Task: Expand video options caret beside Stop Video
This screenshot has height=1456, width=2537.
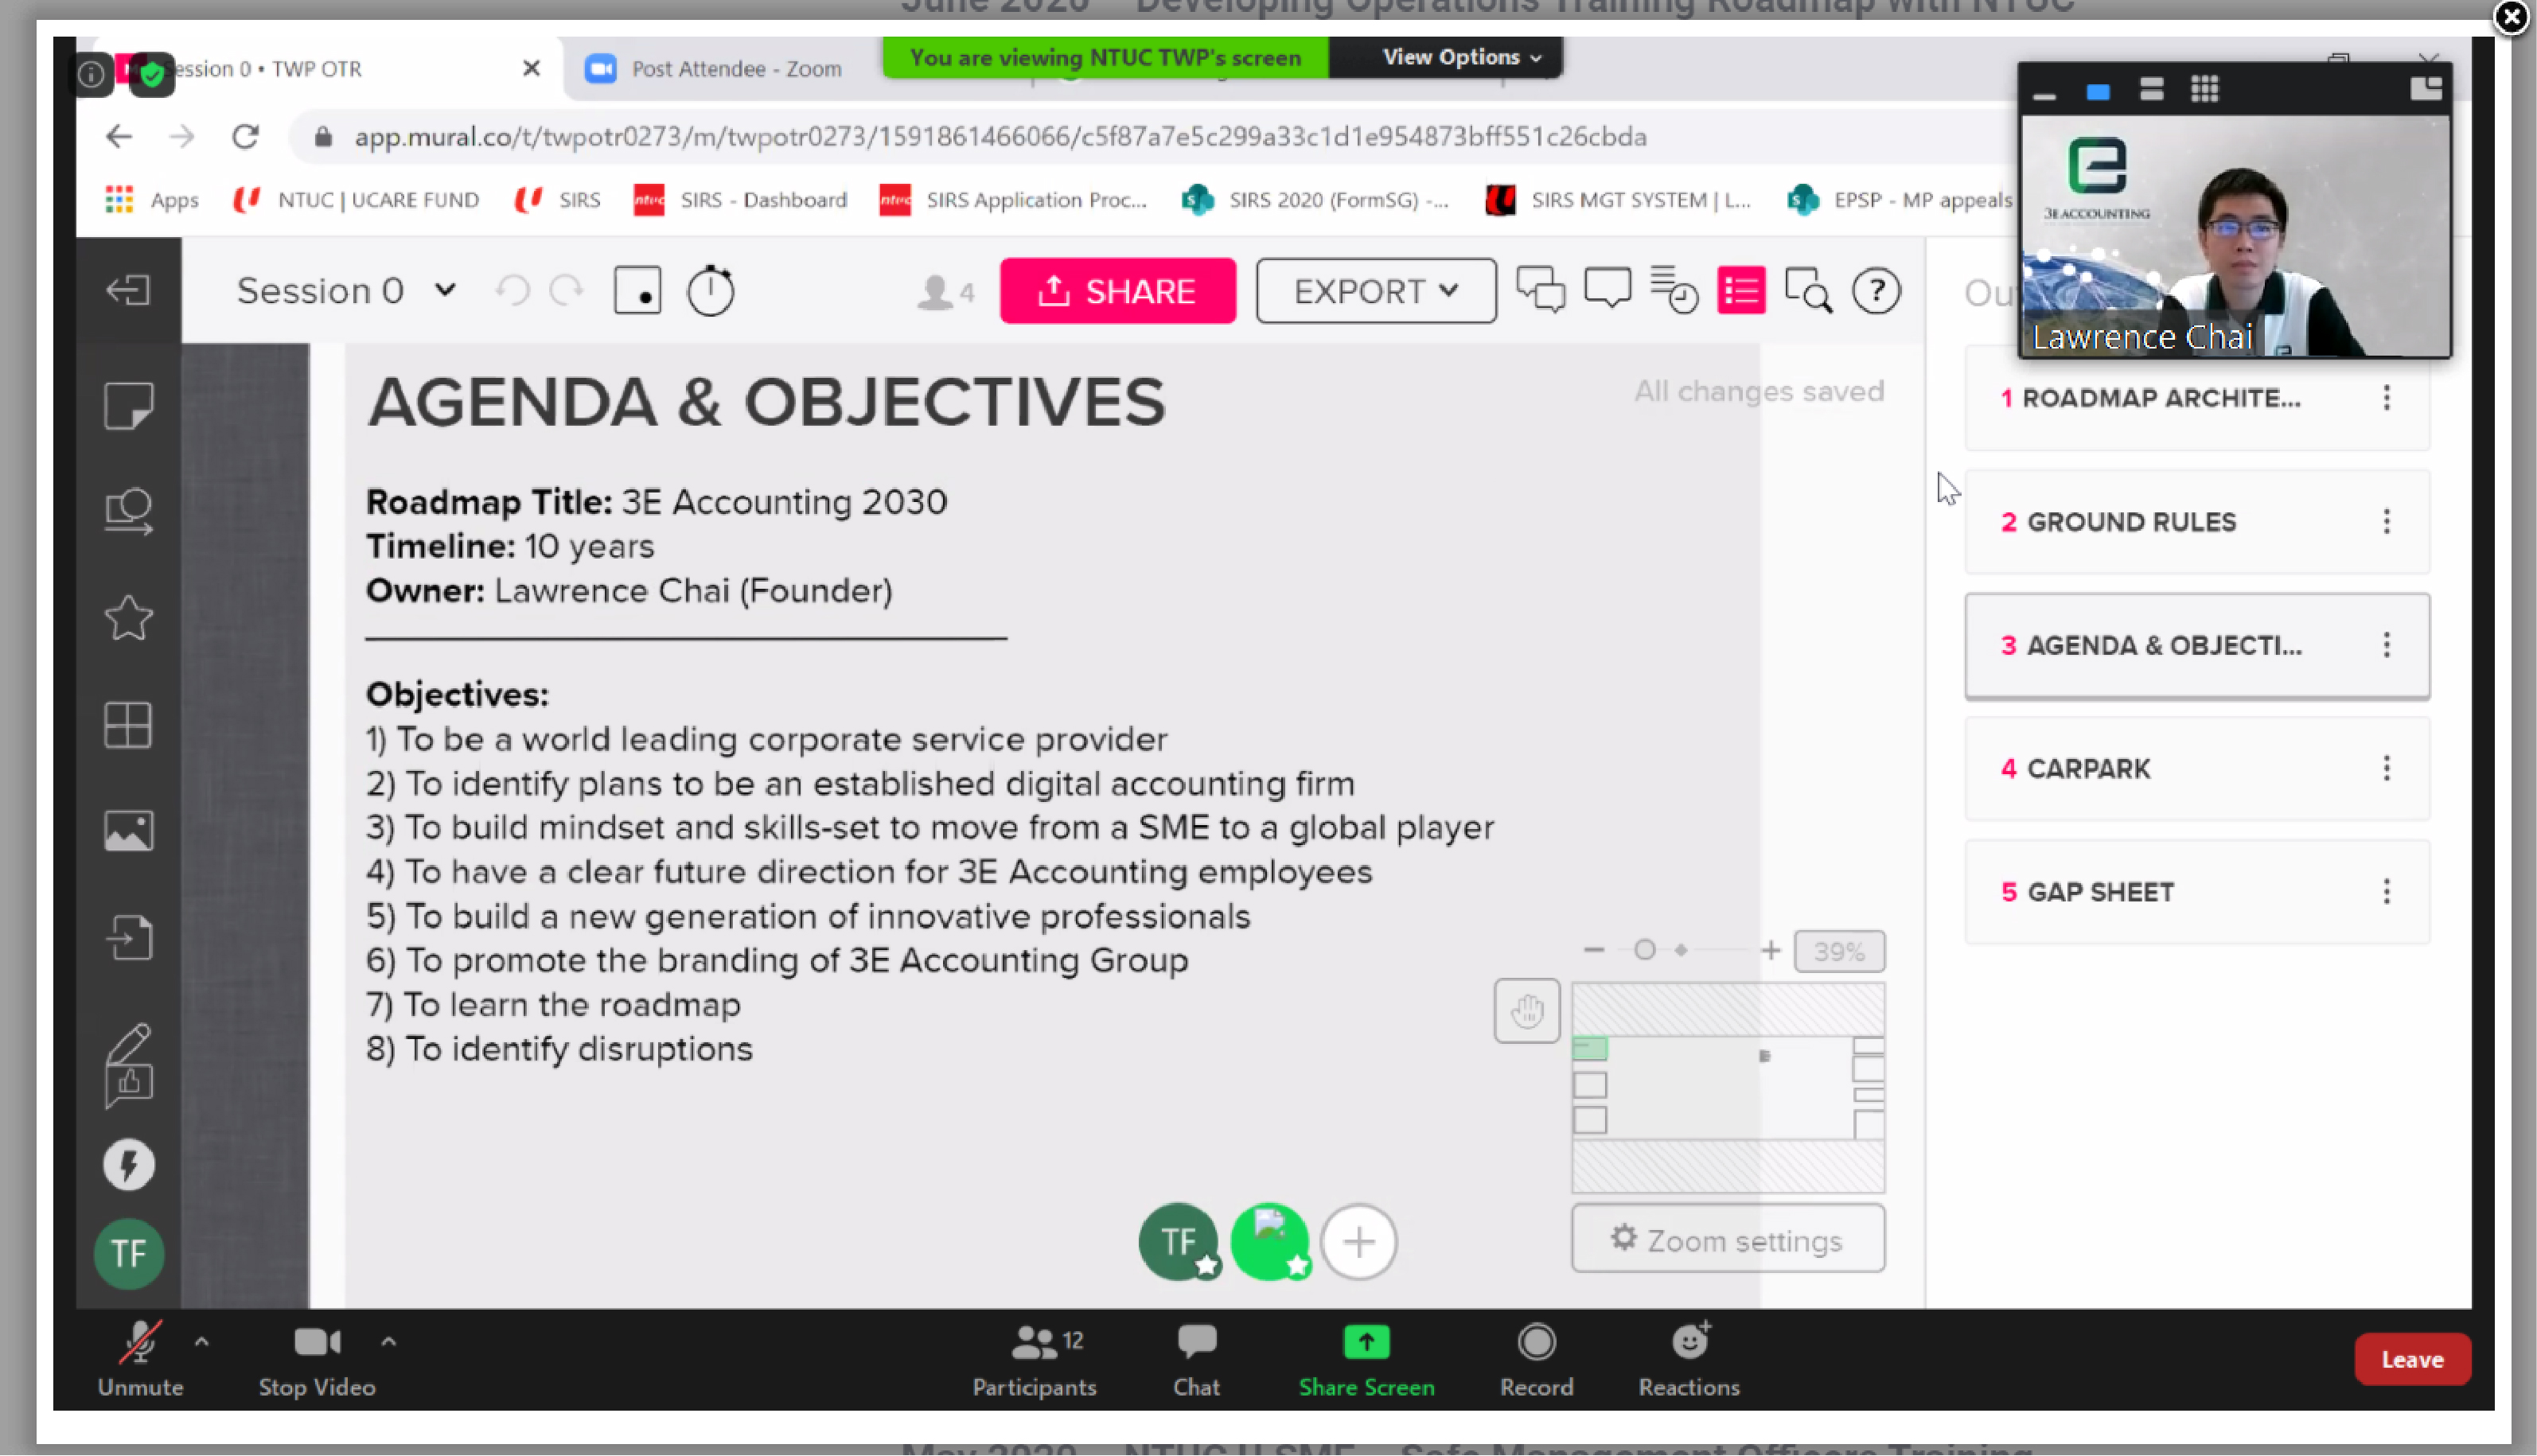Action: [388, 1341]
